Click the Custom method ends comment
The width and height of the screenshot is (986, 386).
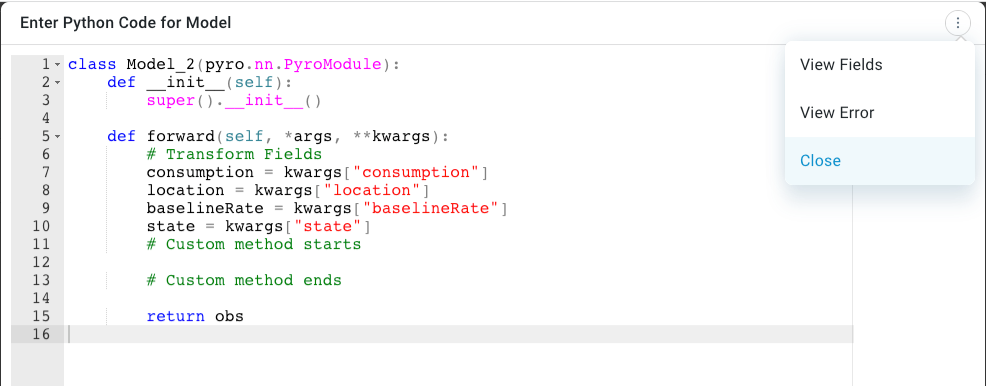pyautogui.click(x=244, y=280)
